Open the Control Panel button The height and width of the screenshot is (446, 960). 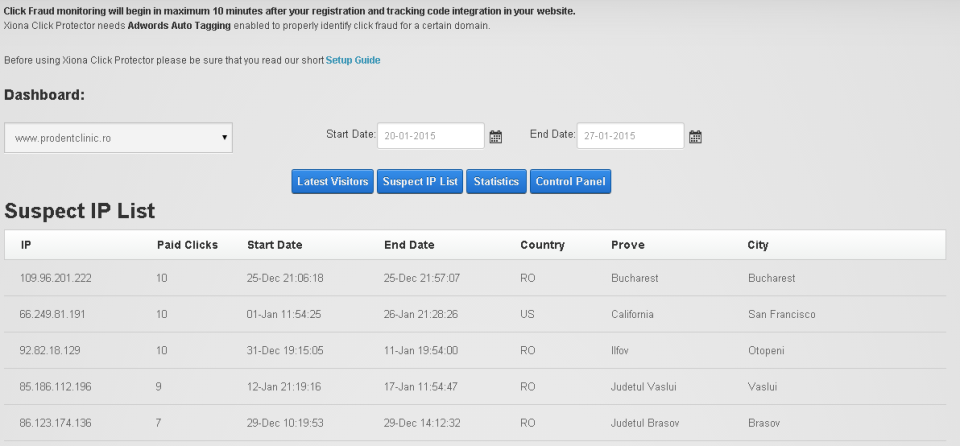click(570, 182)
